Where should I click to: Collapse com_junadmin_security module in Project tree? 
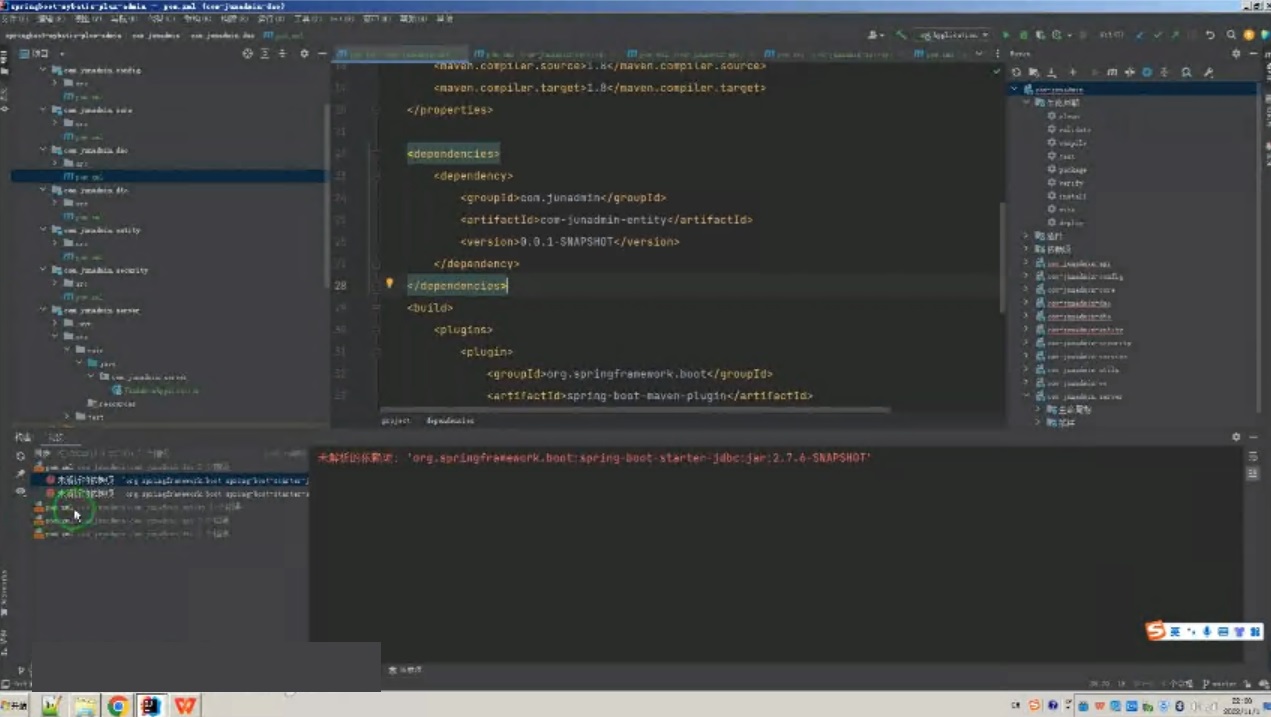click(x=43, y=270)
